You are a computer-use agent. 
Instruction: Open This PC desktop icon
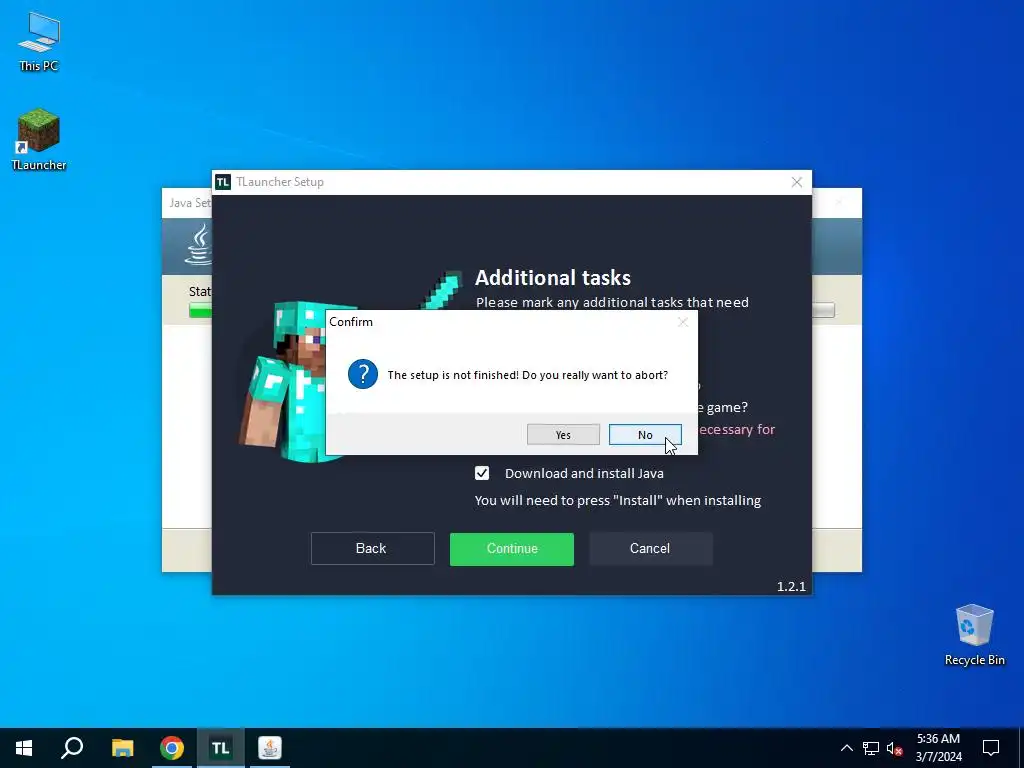pyautogui.click(x=39, y=41)
